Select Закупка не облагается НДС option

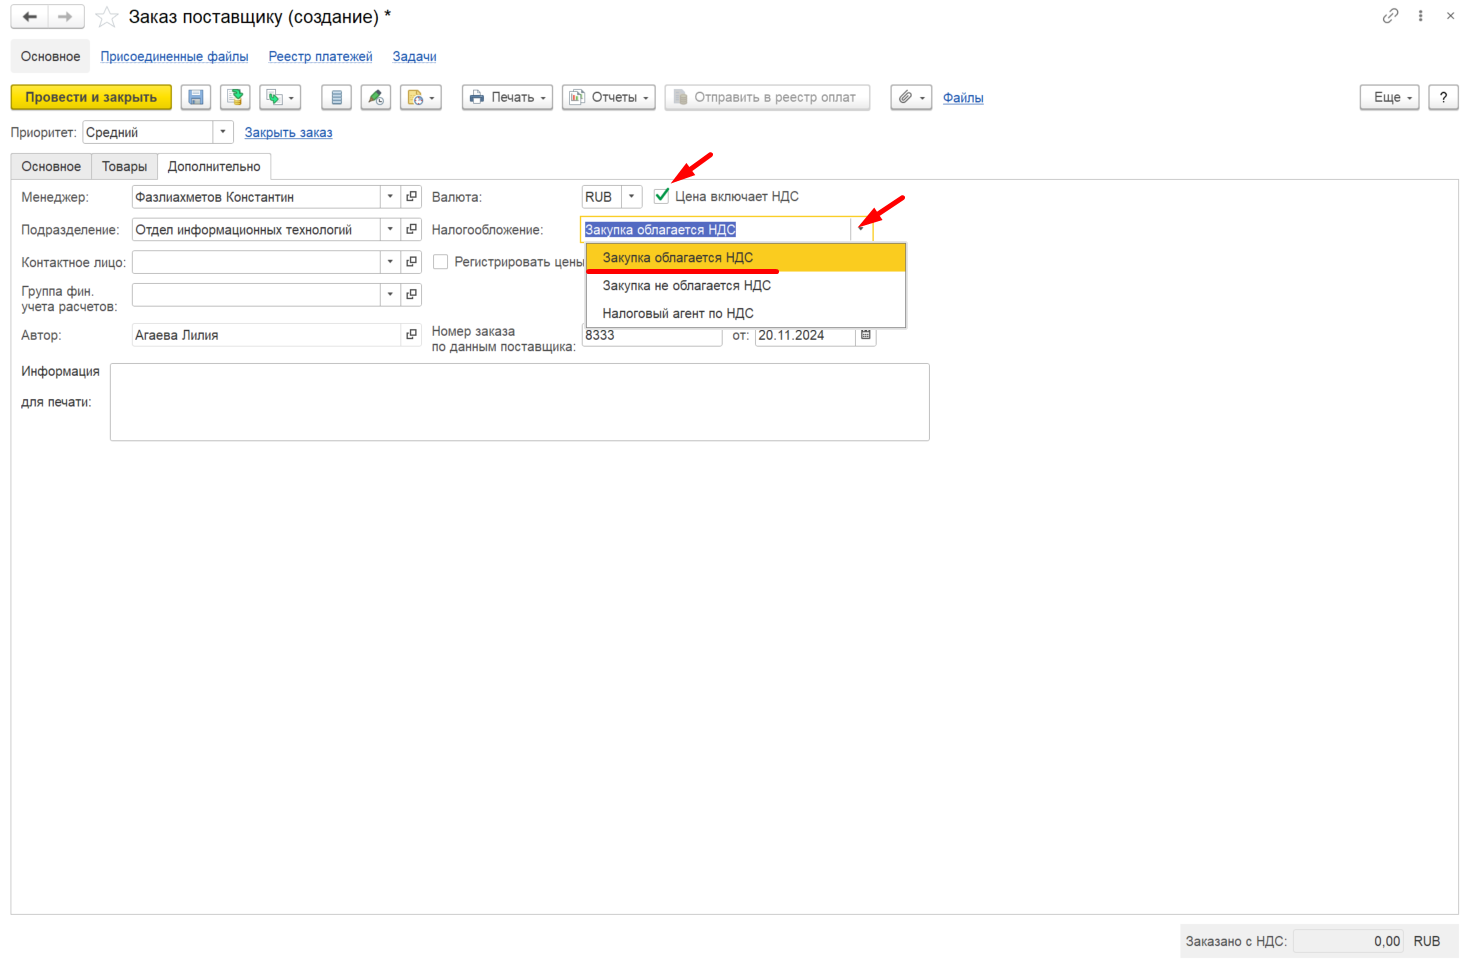[746, 286]
